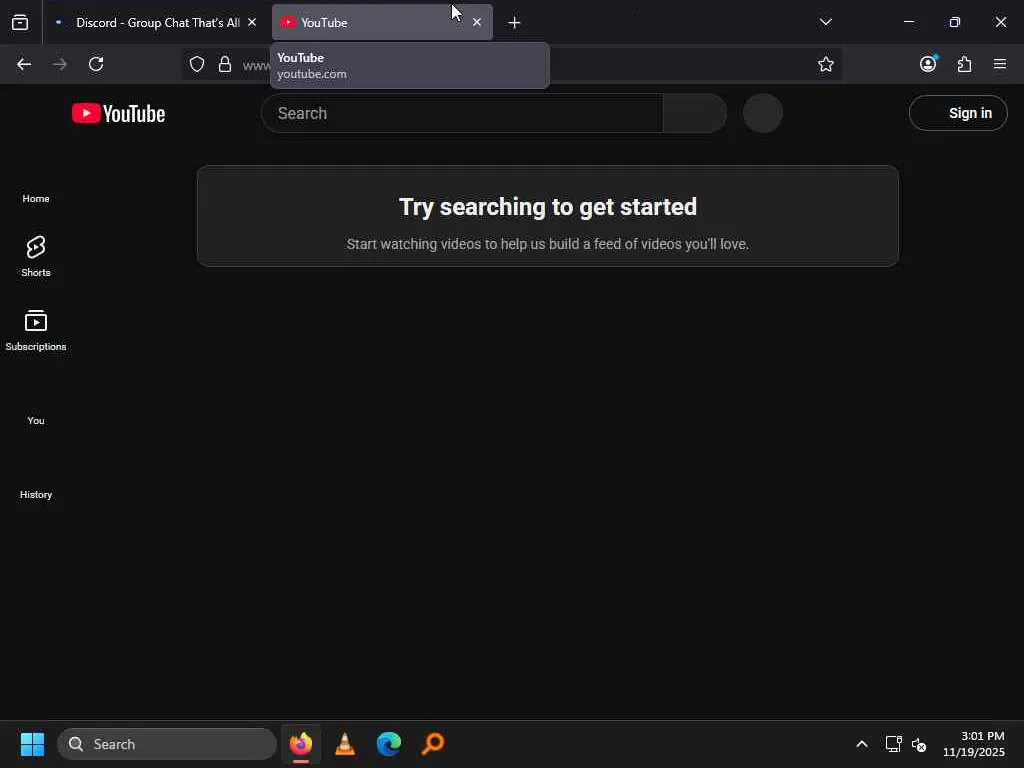Image resolution: width=1024 pixels, height=768 pixels.
Task: Open the clock showing 3:01 PM
Action: tap(974, 744)
